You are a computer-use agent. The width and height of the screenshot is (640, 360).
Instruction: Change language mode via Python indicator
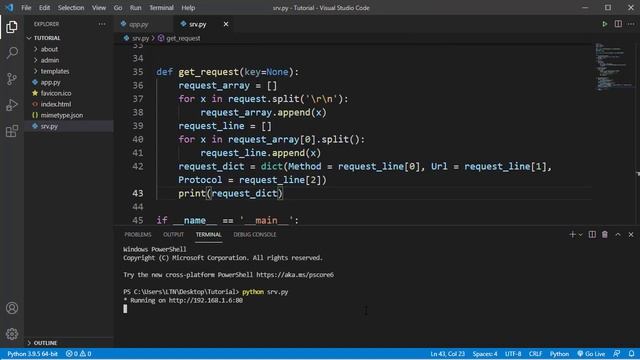click(559, 354)
